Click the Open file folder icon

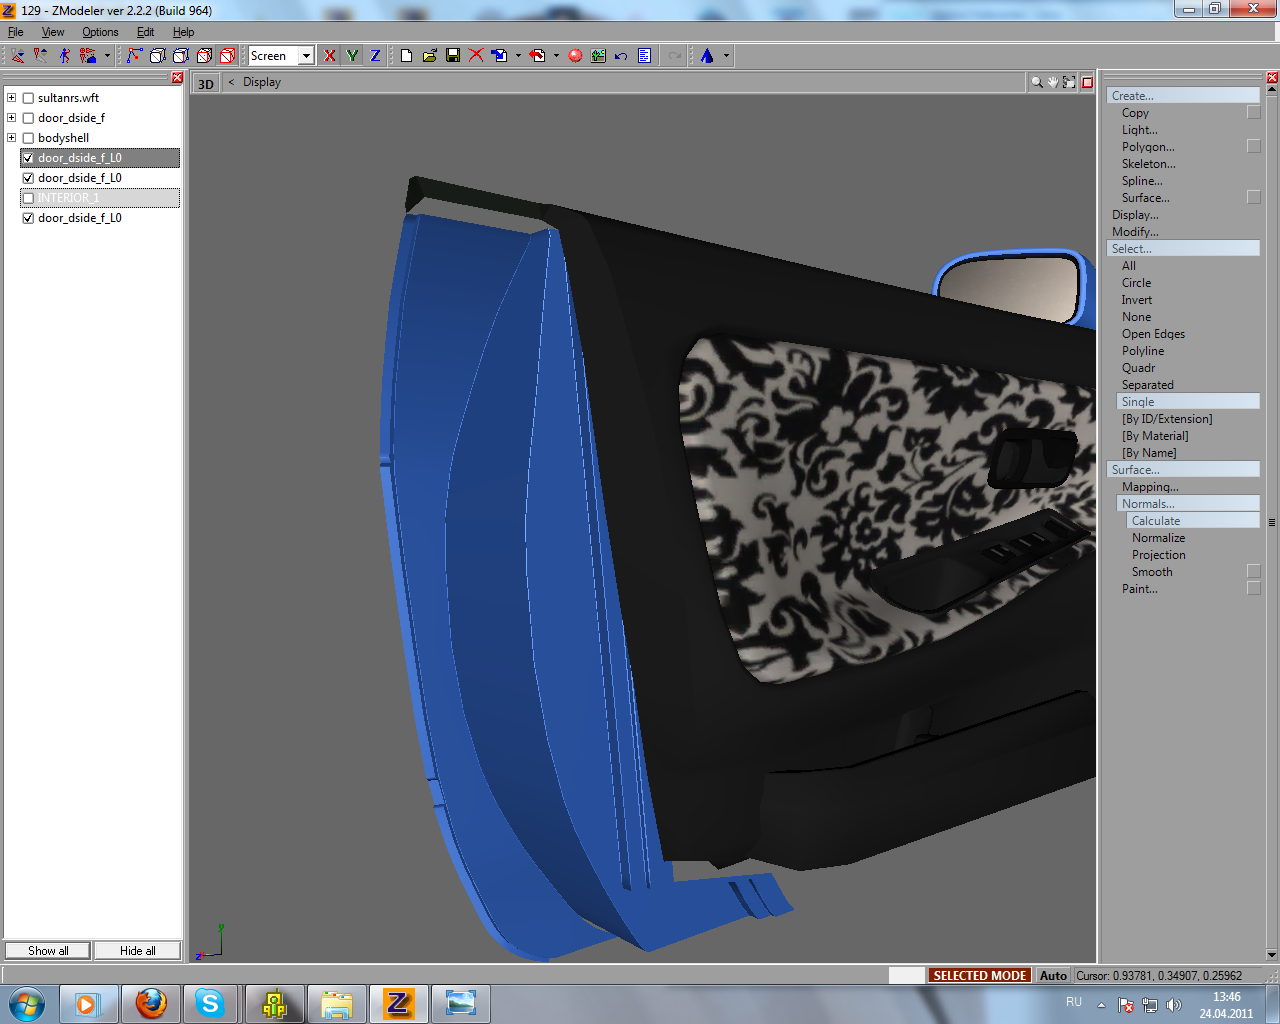click(x=429, y=56)
